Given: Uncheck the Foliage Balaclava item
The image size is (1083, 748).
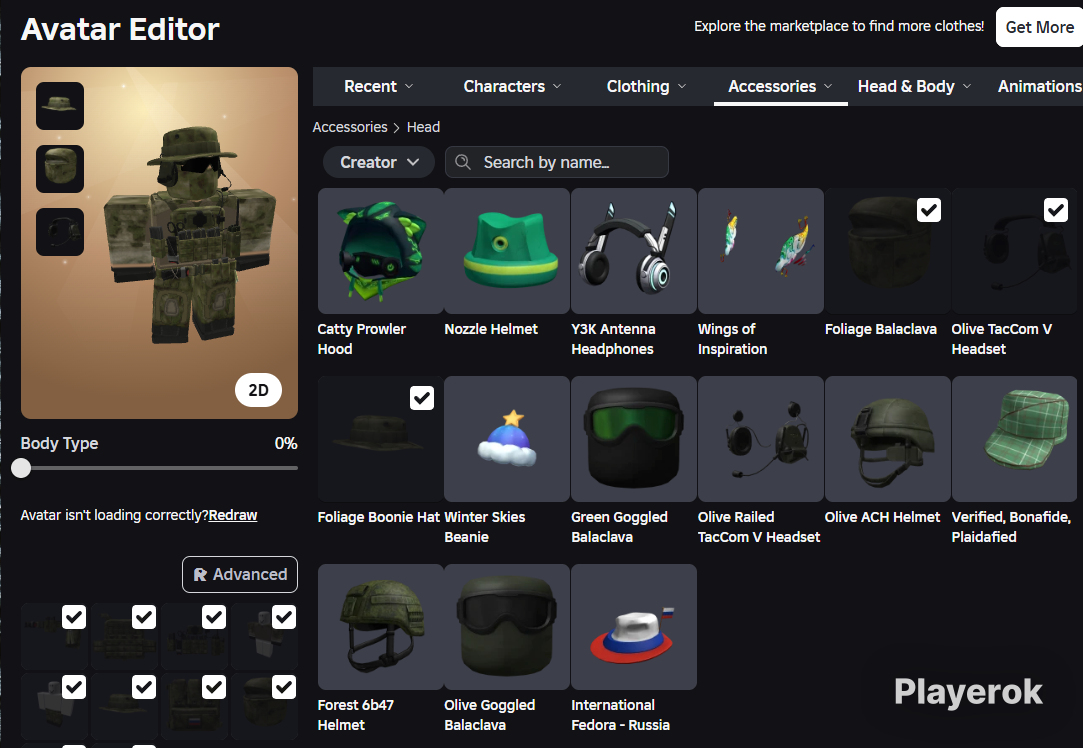Looking at the screenshot, I should click(929, 210).
